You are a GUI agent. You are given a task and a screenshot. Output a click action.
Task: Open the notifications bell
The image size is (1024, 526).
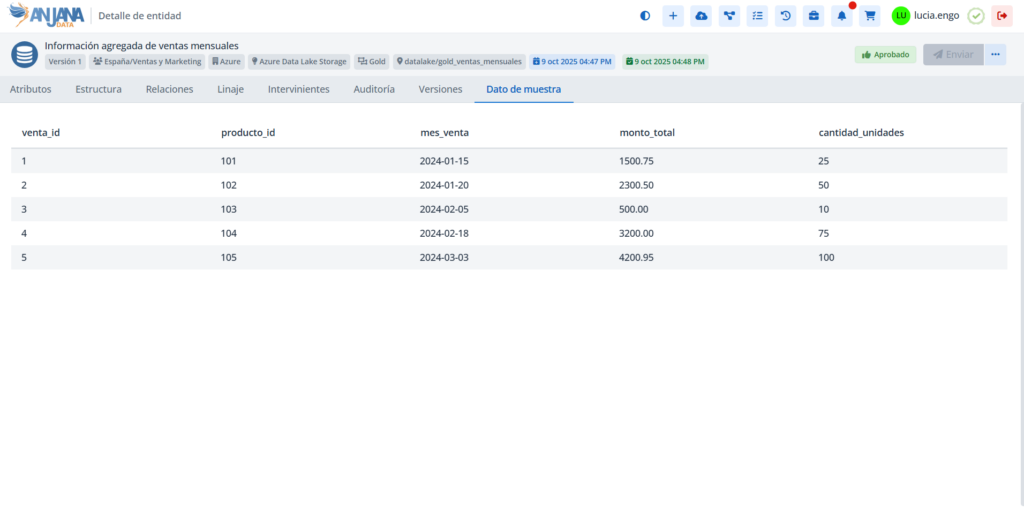coord(842,16)
